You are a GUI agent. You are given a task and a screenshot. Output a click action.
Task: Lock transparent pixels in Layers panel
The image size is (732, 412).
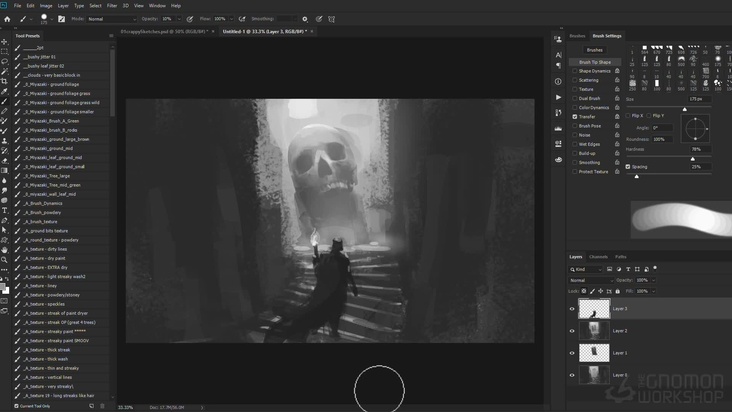click(x=584, y=291)
